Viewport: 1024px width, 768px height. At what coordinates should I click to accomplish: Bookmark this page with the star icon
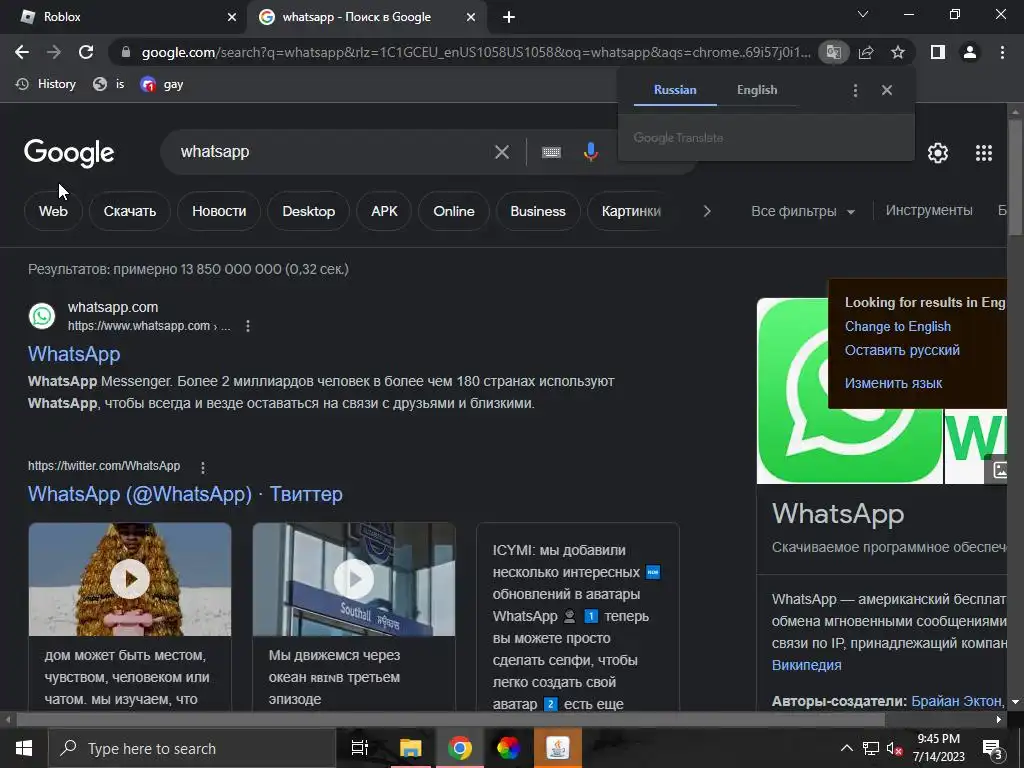pyautogui.click(x=898, y=52)
